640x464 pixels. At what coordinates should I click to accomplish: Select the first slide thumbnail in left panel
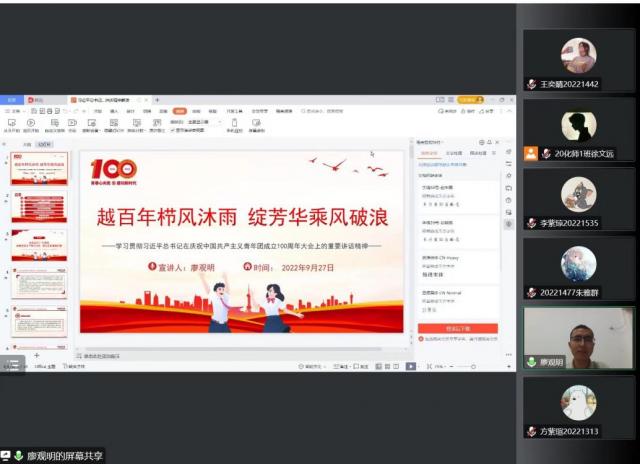pyautogui.click(x=40, y=170)
